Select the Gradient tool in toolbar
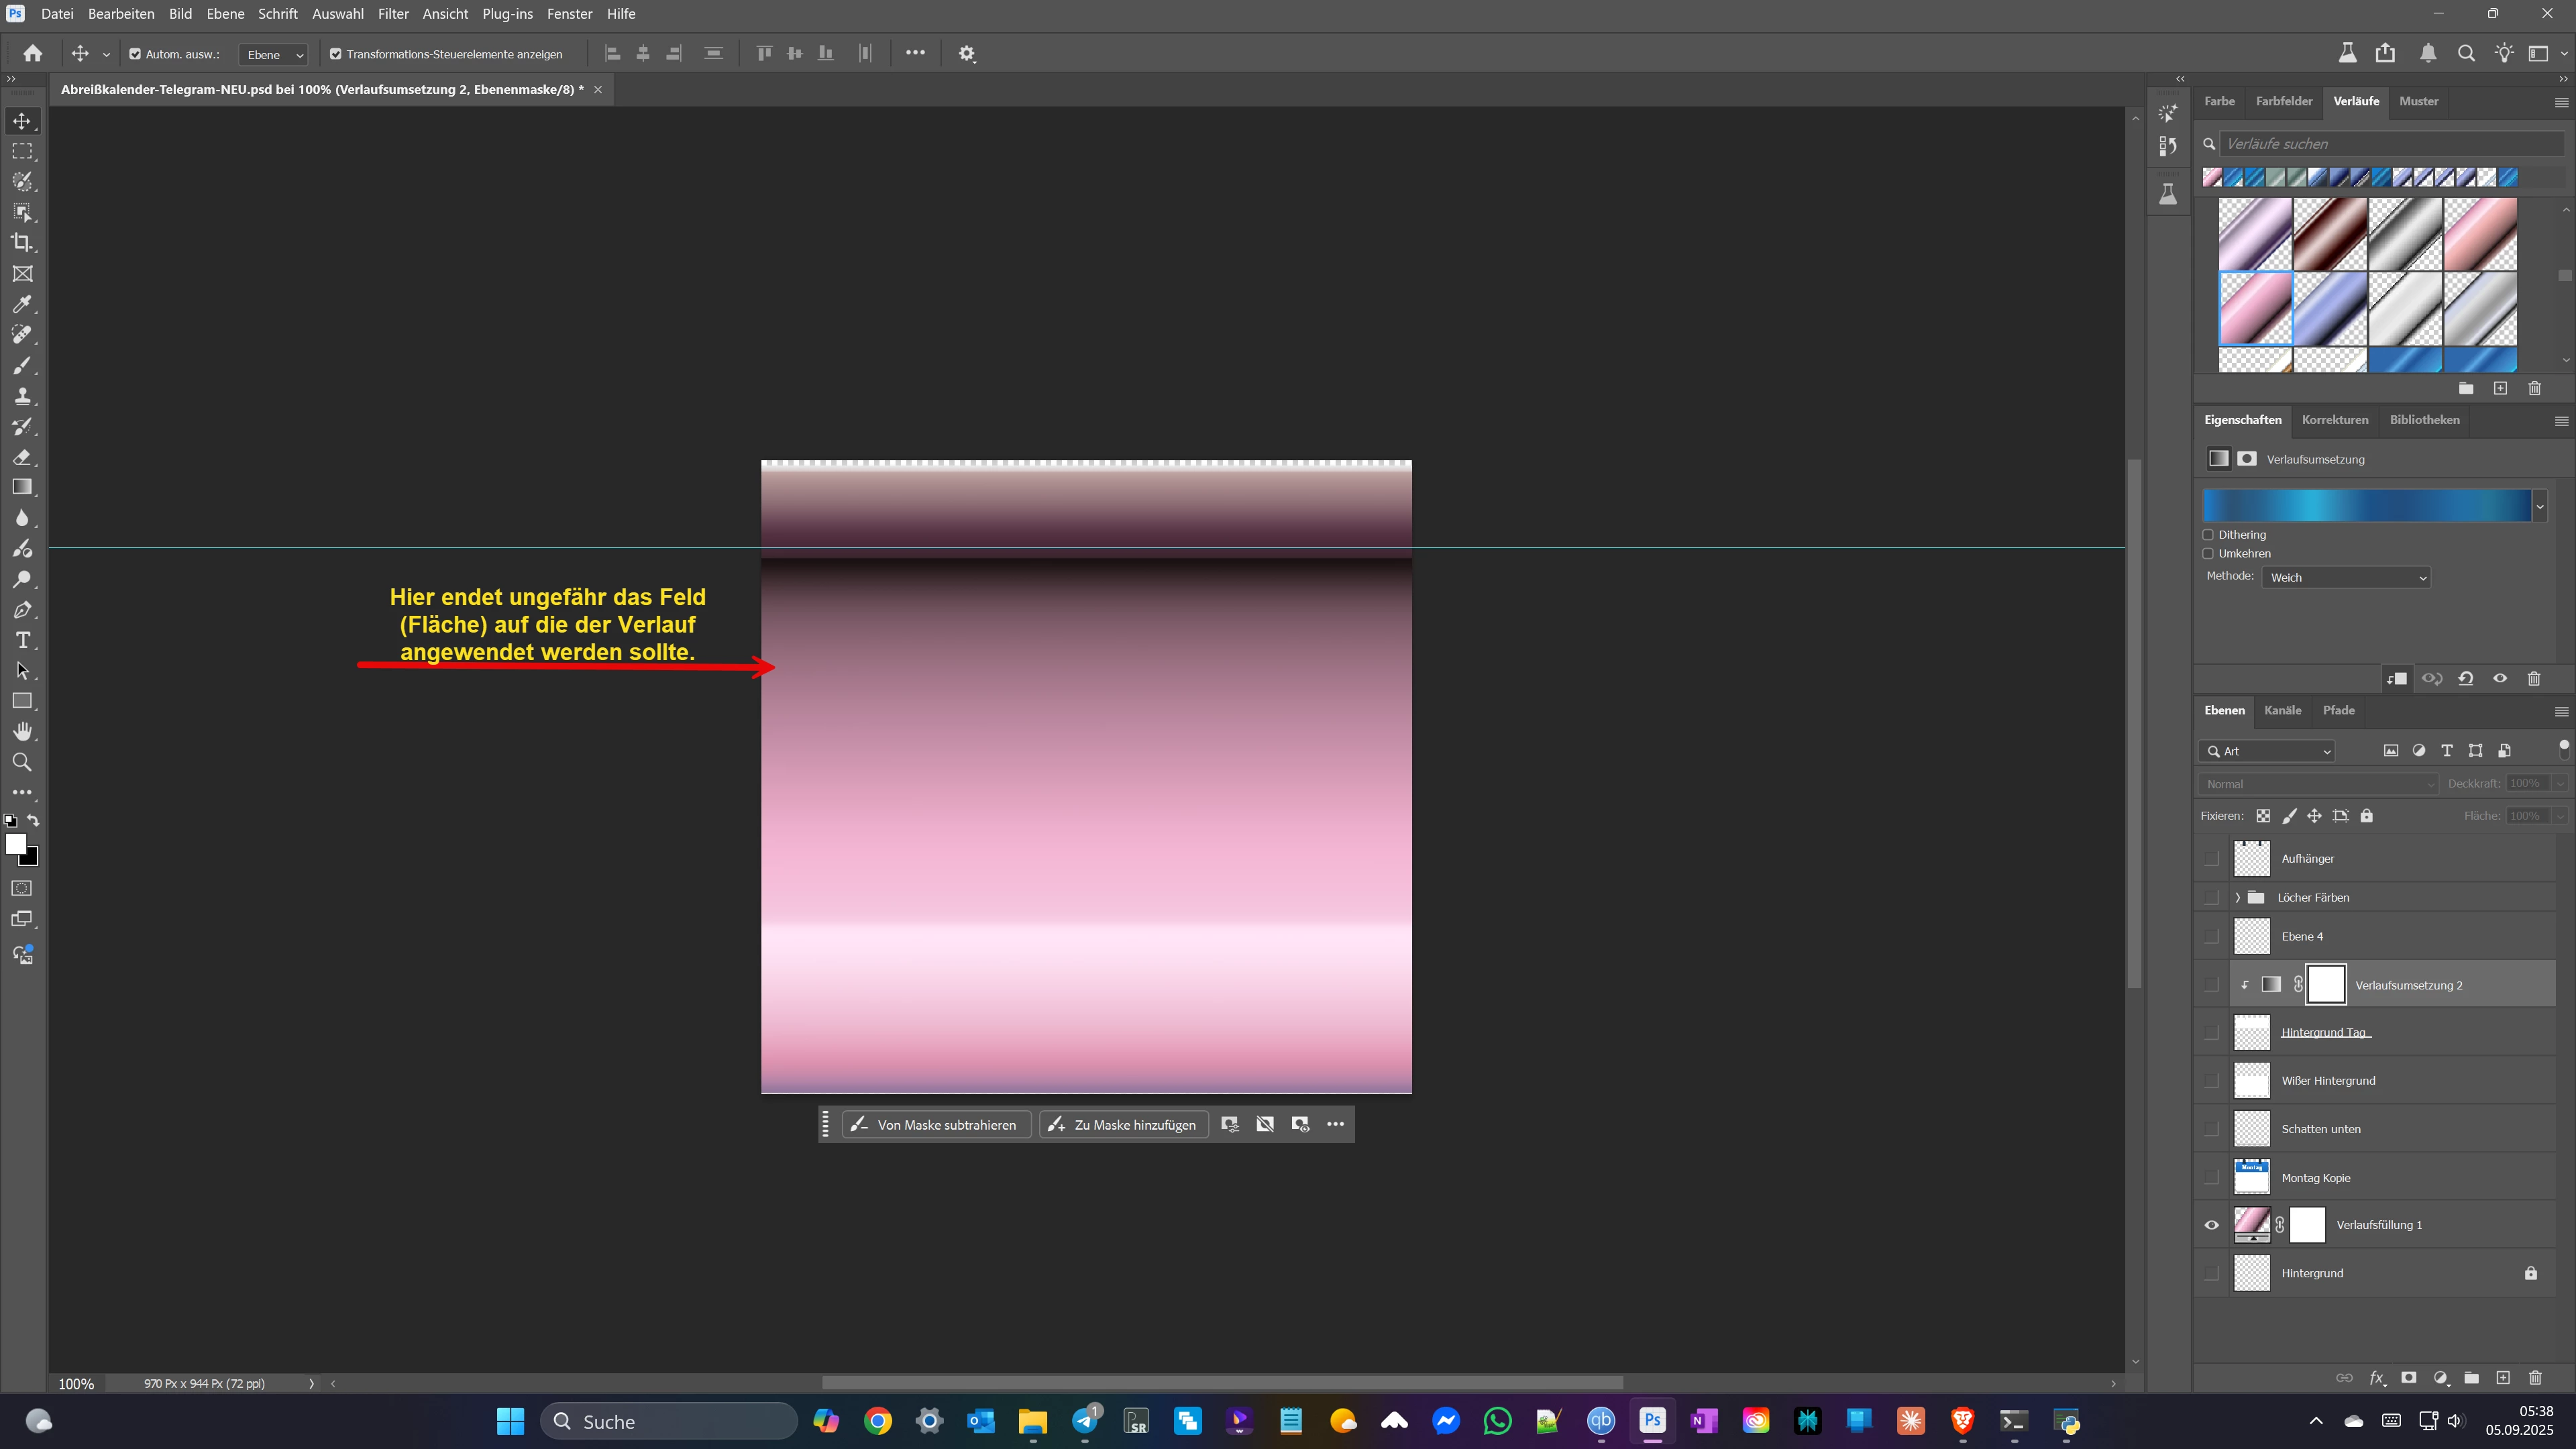 click(x=22, y=487)
